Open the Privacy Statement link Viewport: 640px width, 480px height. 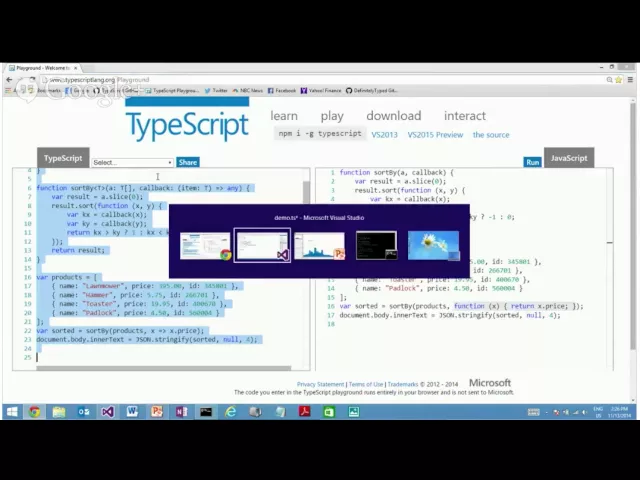[320, 384]
